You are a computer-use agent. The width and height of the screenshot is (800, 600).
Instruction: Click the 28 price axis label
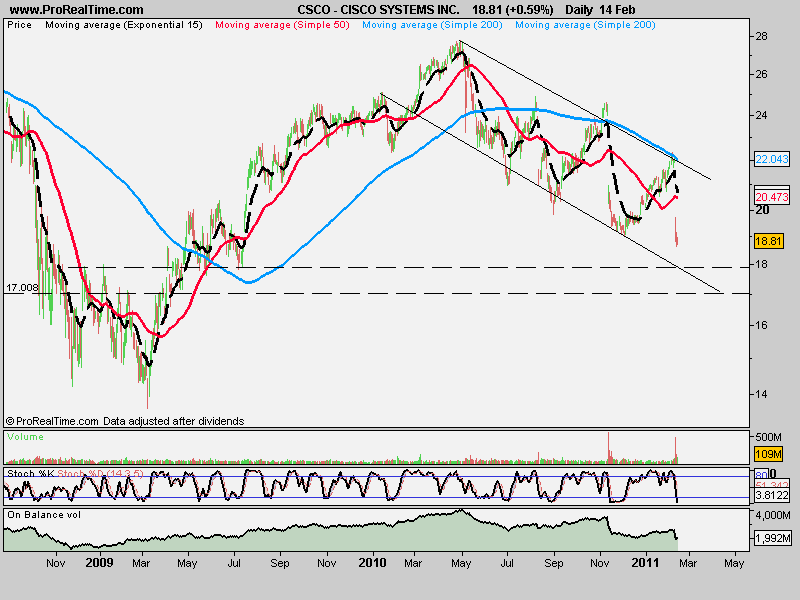click(x=762, y=36)
